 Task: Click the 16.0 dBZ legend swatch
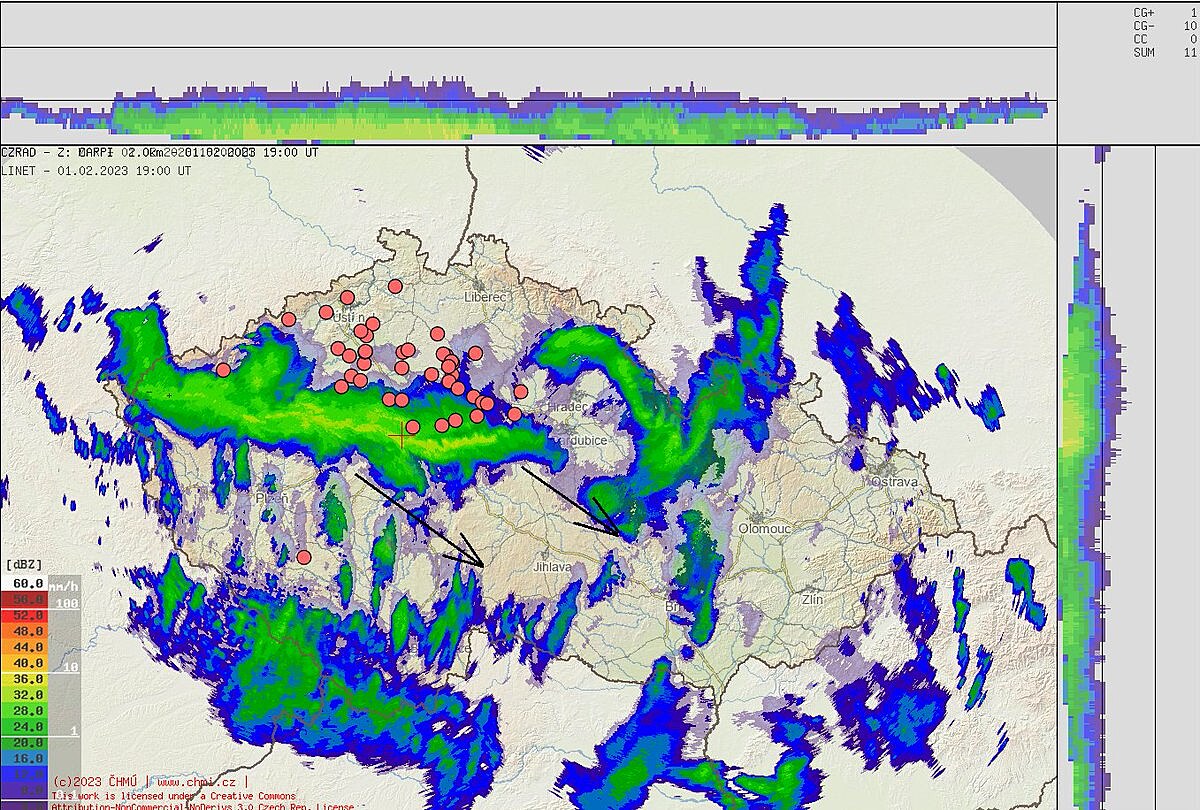coord(25,759)
